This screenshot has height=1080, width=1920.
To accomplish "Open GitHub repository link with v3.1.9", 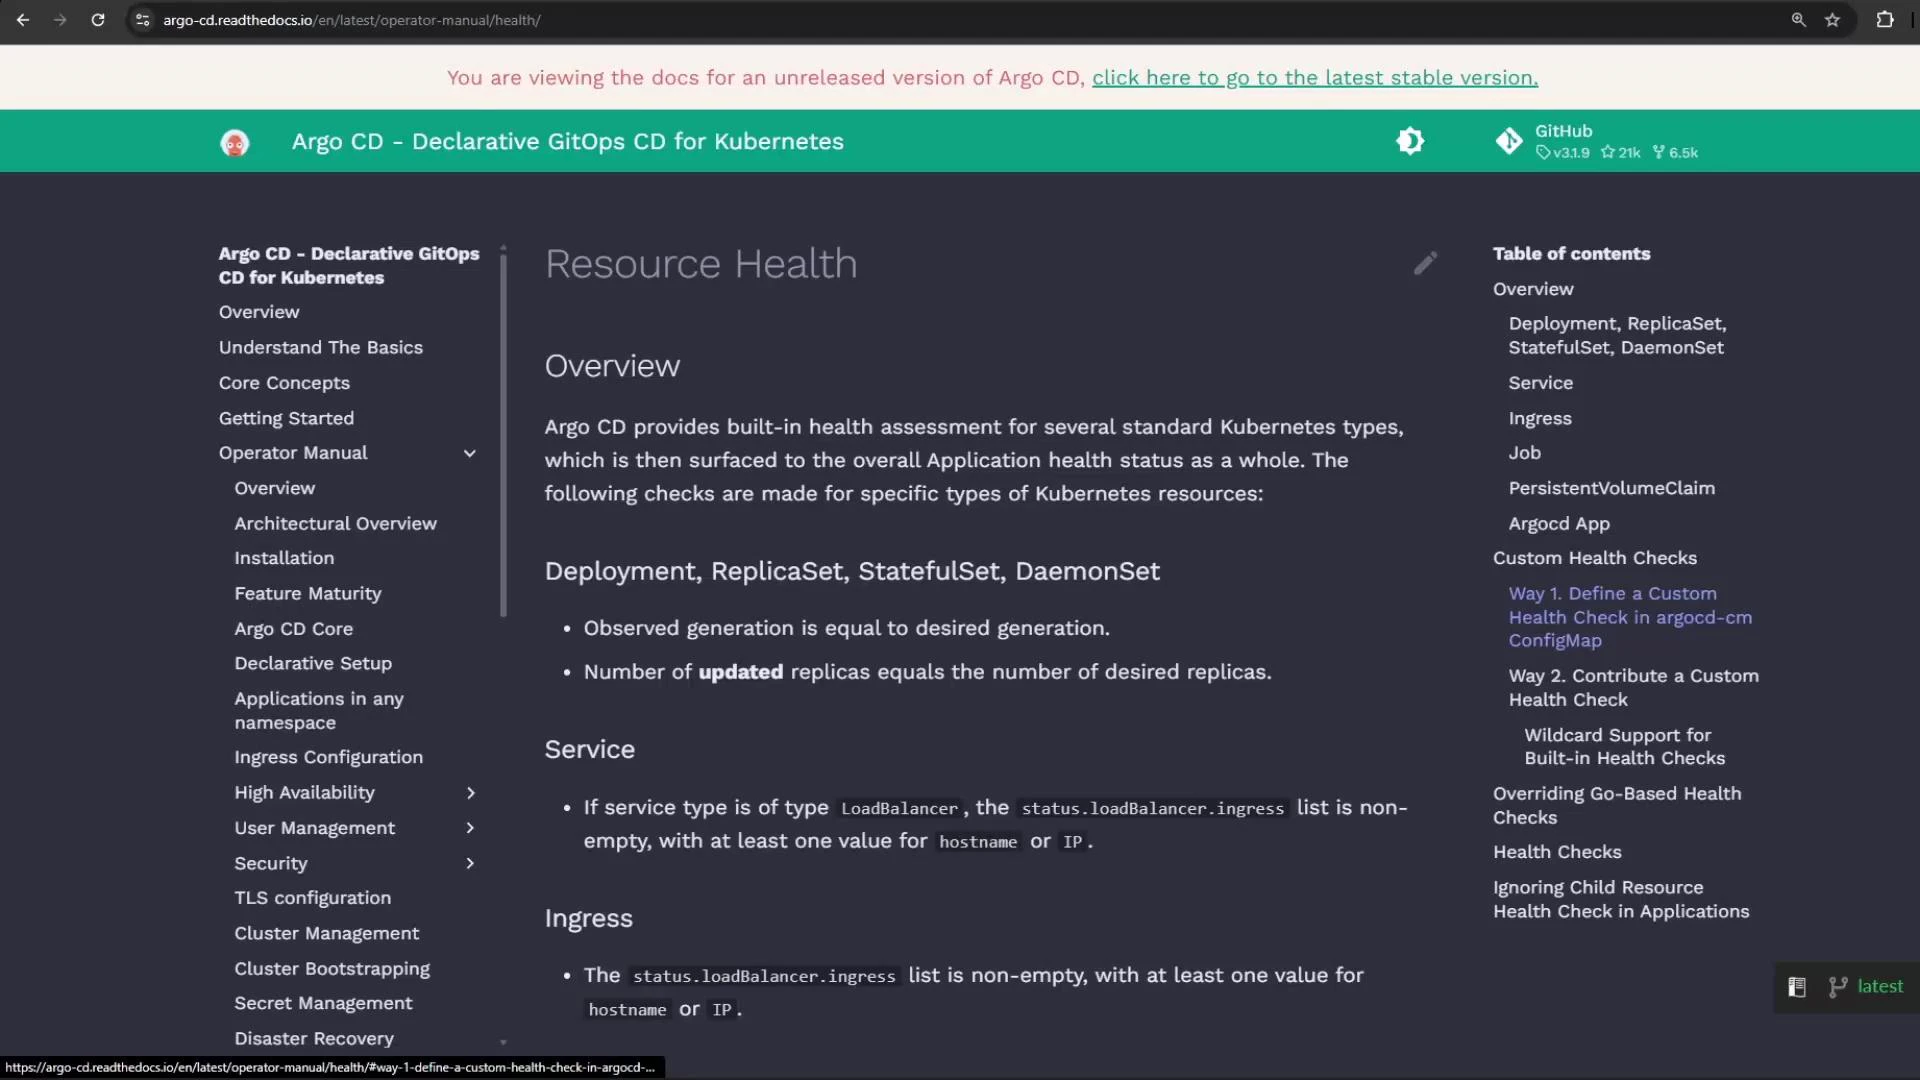I will [x=1599, y=141].
